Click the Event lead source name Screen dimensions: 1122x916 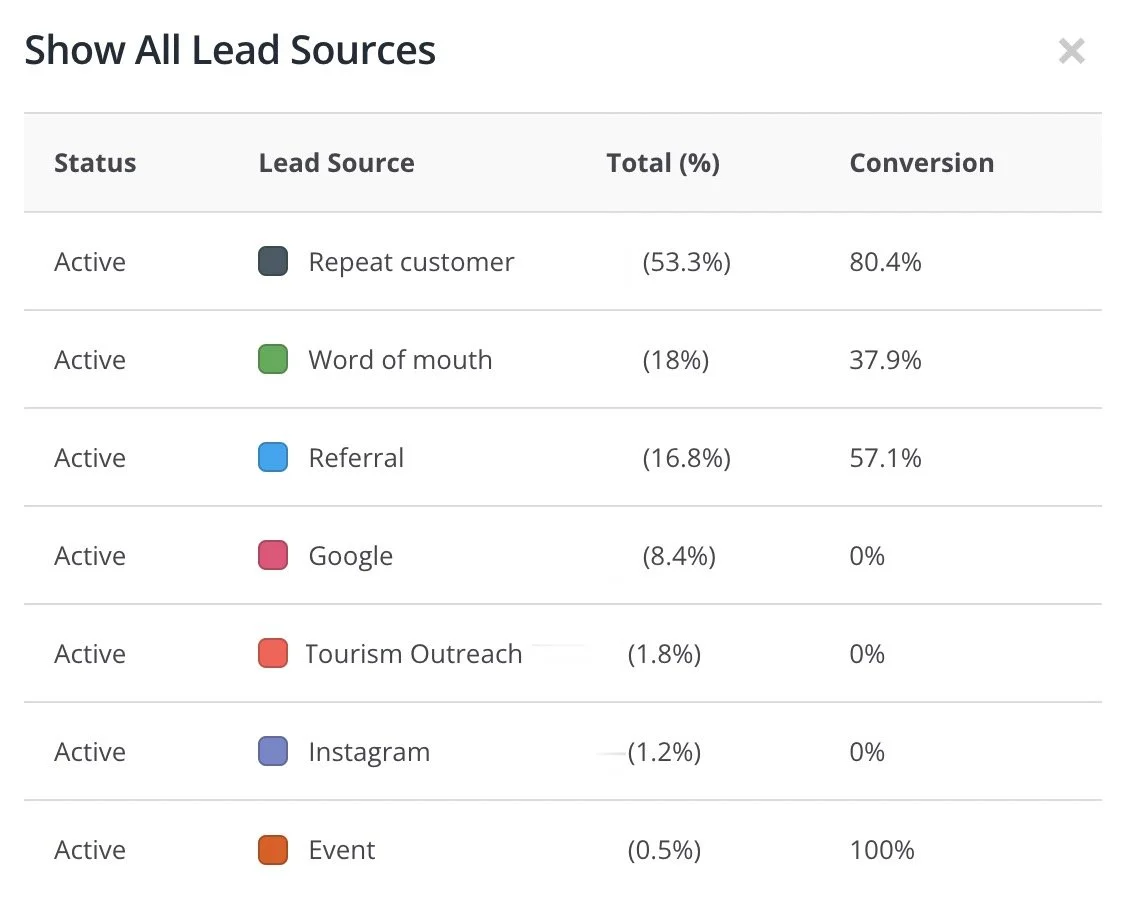click(x=342, y=850)
